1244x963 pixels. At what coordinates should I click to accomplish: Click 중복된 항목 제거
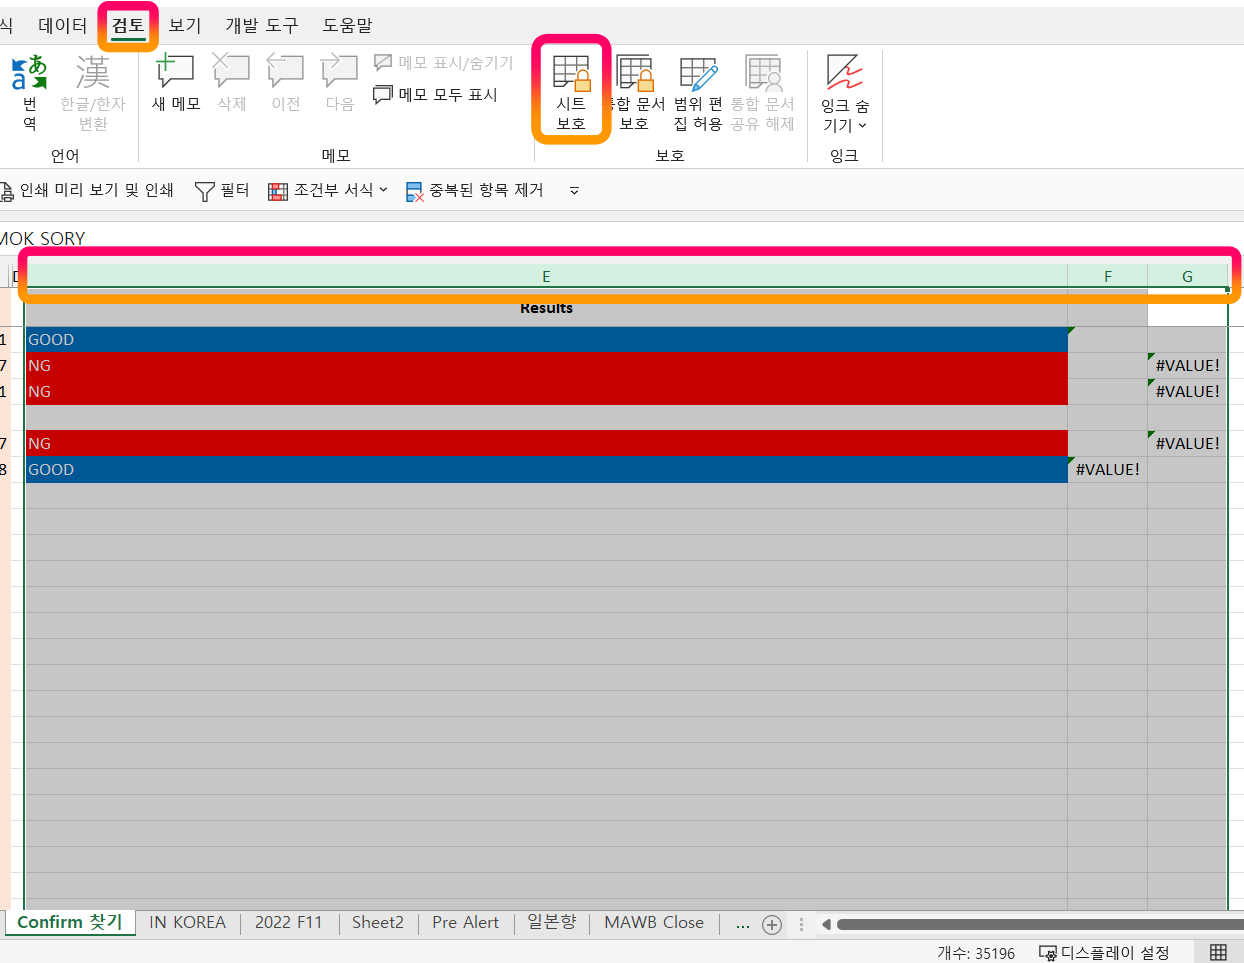coord(475,190)
